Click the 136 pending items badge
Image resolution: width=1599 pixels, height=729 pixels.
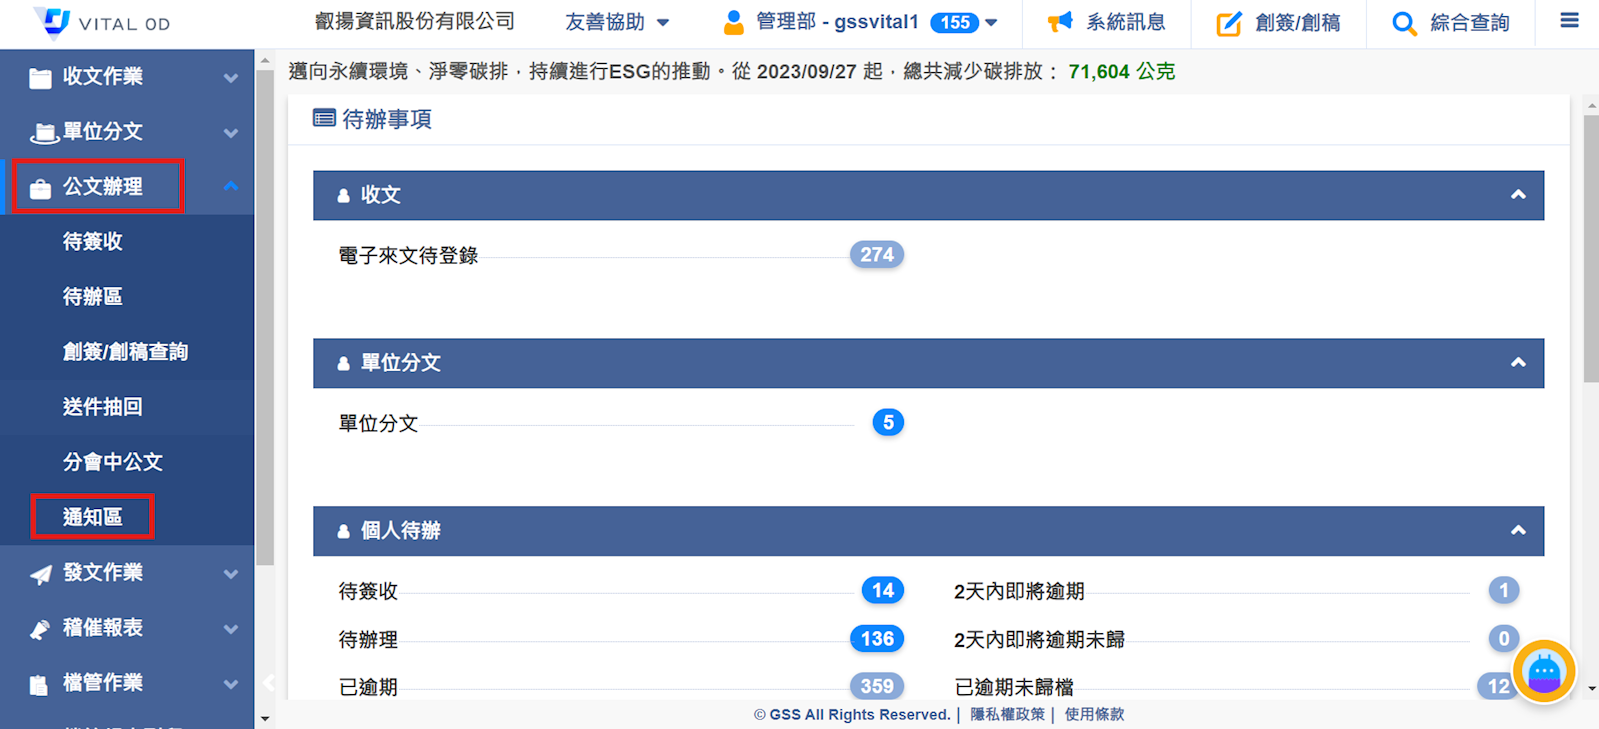click(x=876, y=639)
